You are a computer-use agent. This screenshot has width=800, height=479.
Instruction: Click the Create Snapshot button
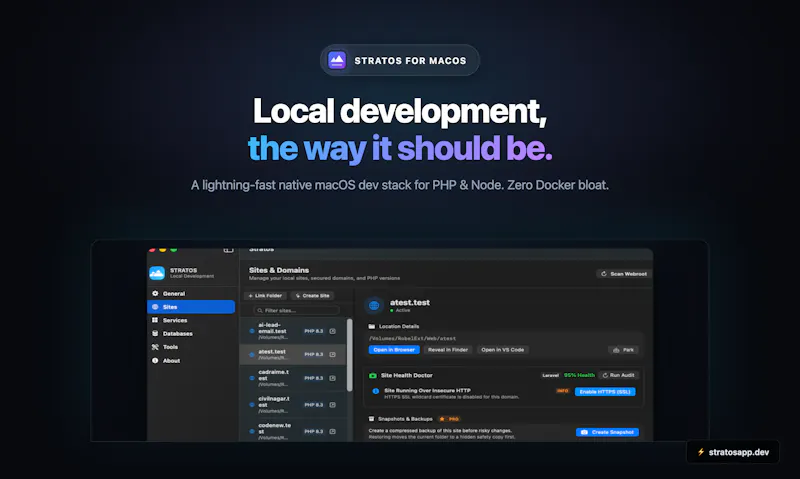click(607, 432)
